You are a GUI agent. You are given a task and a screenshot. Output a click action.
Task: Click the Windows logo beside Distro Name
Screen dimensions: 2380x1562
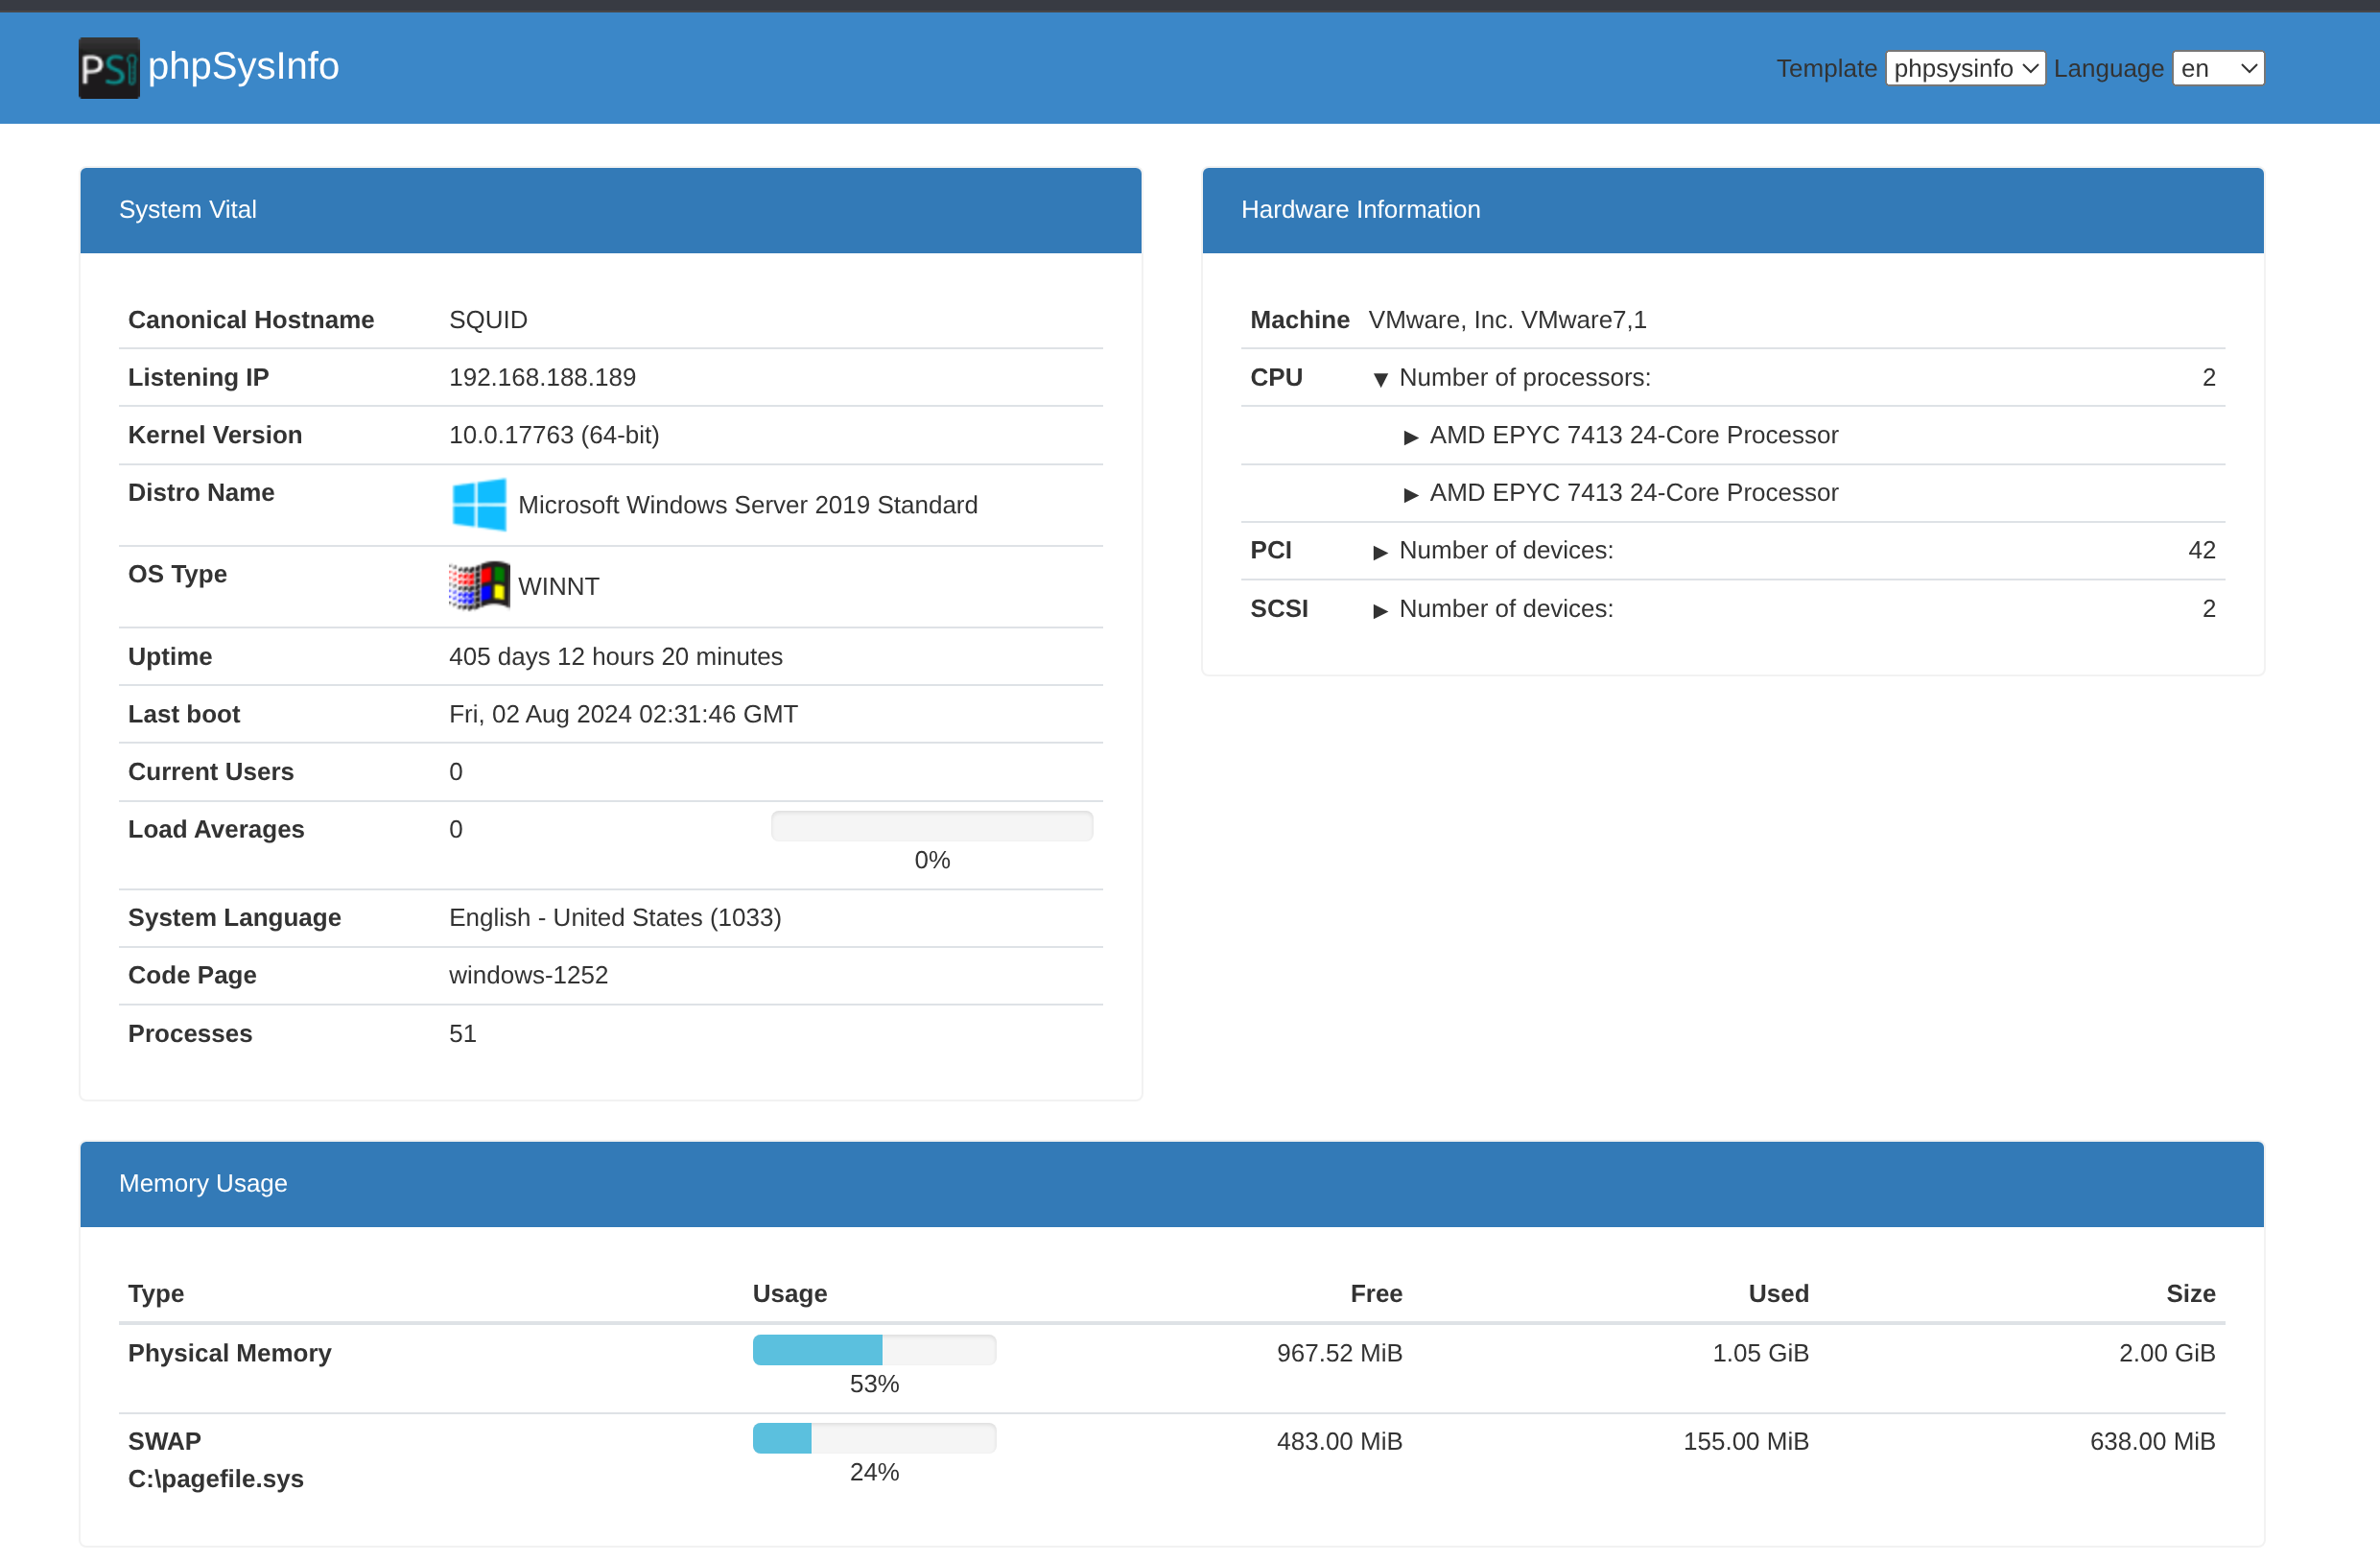(x=479, y=505)
